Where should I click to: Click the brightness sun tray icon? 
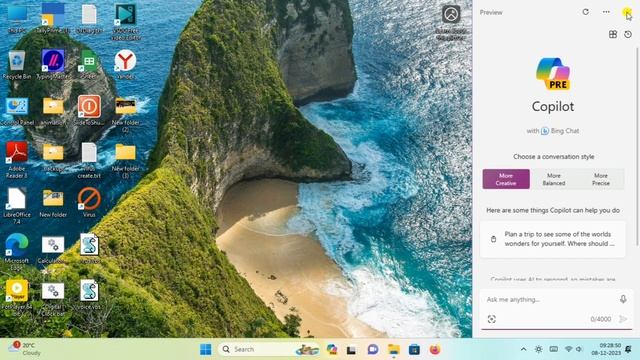pyautogui.click(x=539, y=349)
